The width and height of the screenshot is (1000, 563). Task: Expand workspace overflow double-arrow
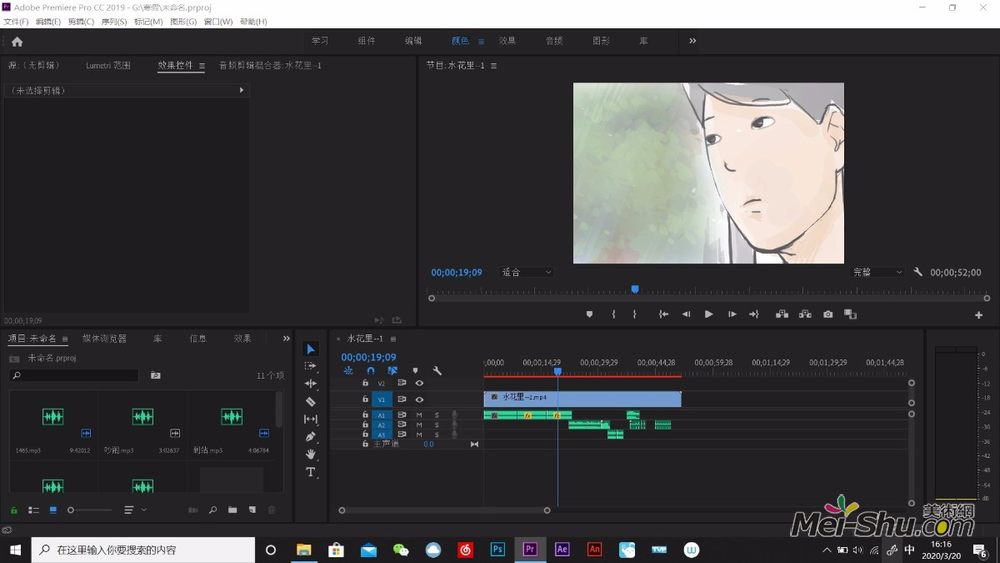click(692, 41)
